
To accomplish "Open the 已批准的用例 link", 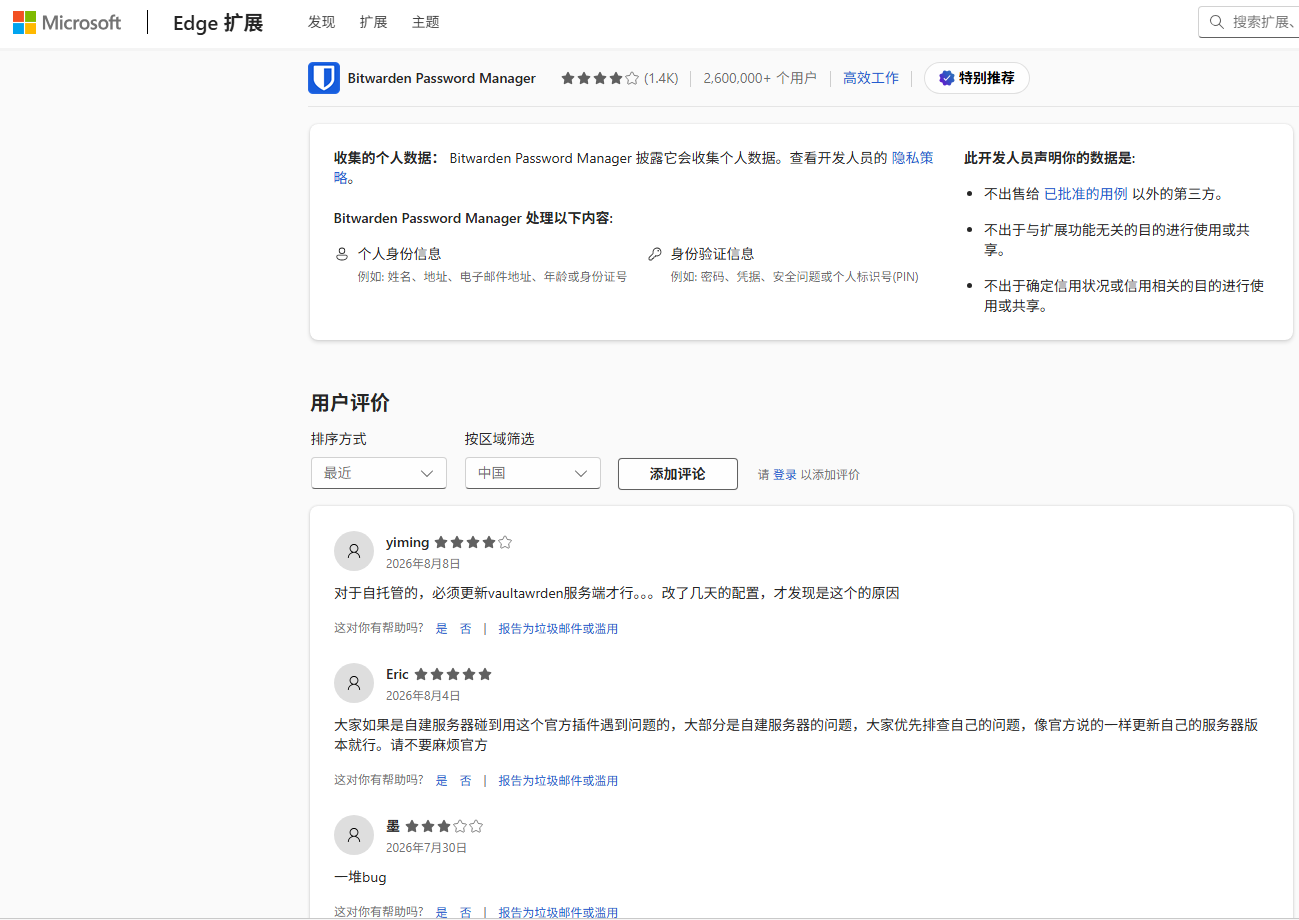I will tap(1086, 194).
